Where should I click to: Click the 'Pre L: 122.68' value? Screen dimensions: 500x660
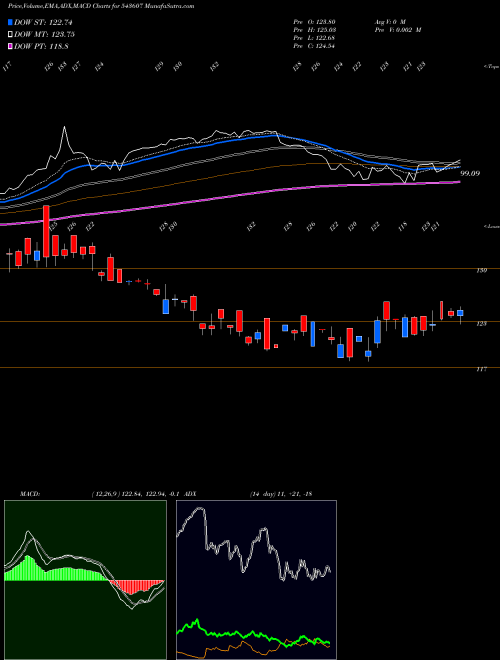pos(314,38)
